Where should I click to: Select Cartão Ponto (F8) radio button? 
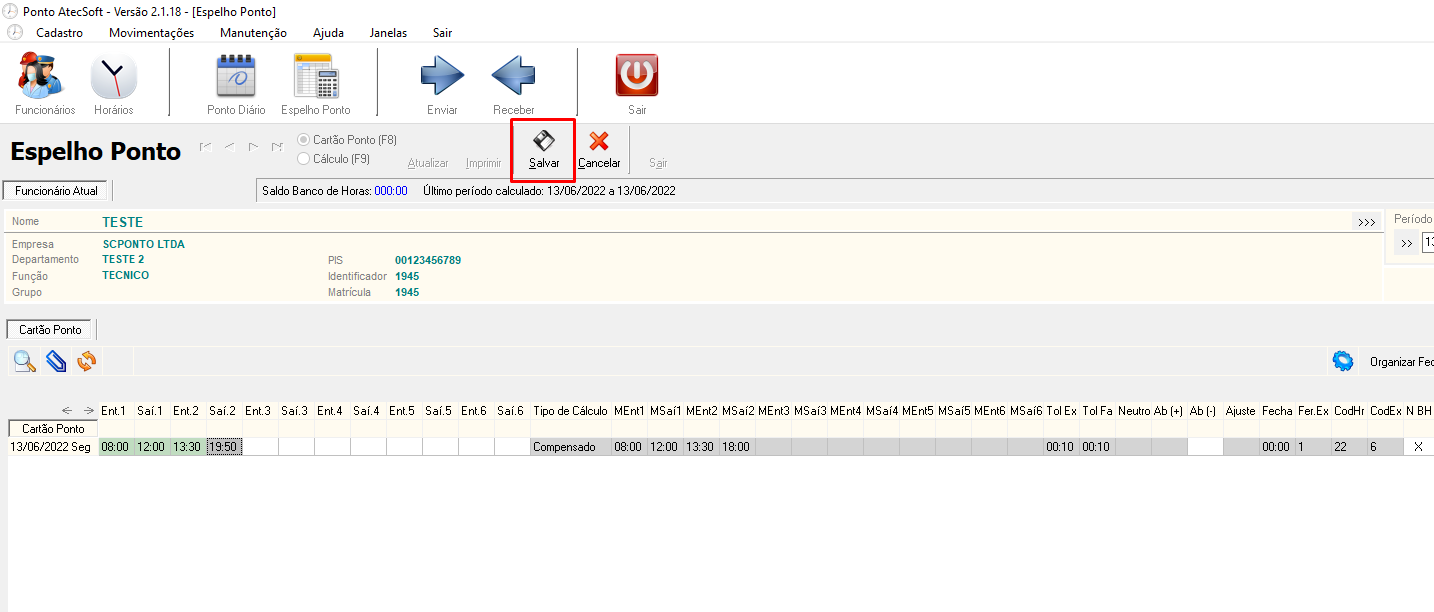pyautogui.click(x=304, y=140)
